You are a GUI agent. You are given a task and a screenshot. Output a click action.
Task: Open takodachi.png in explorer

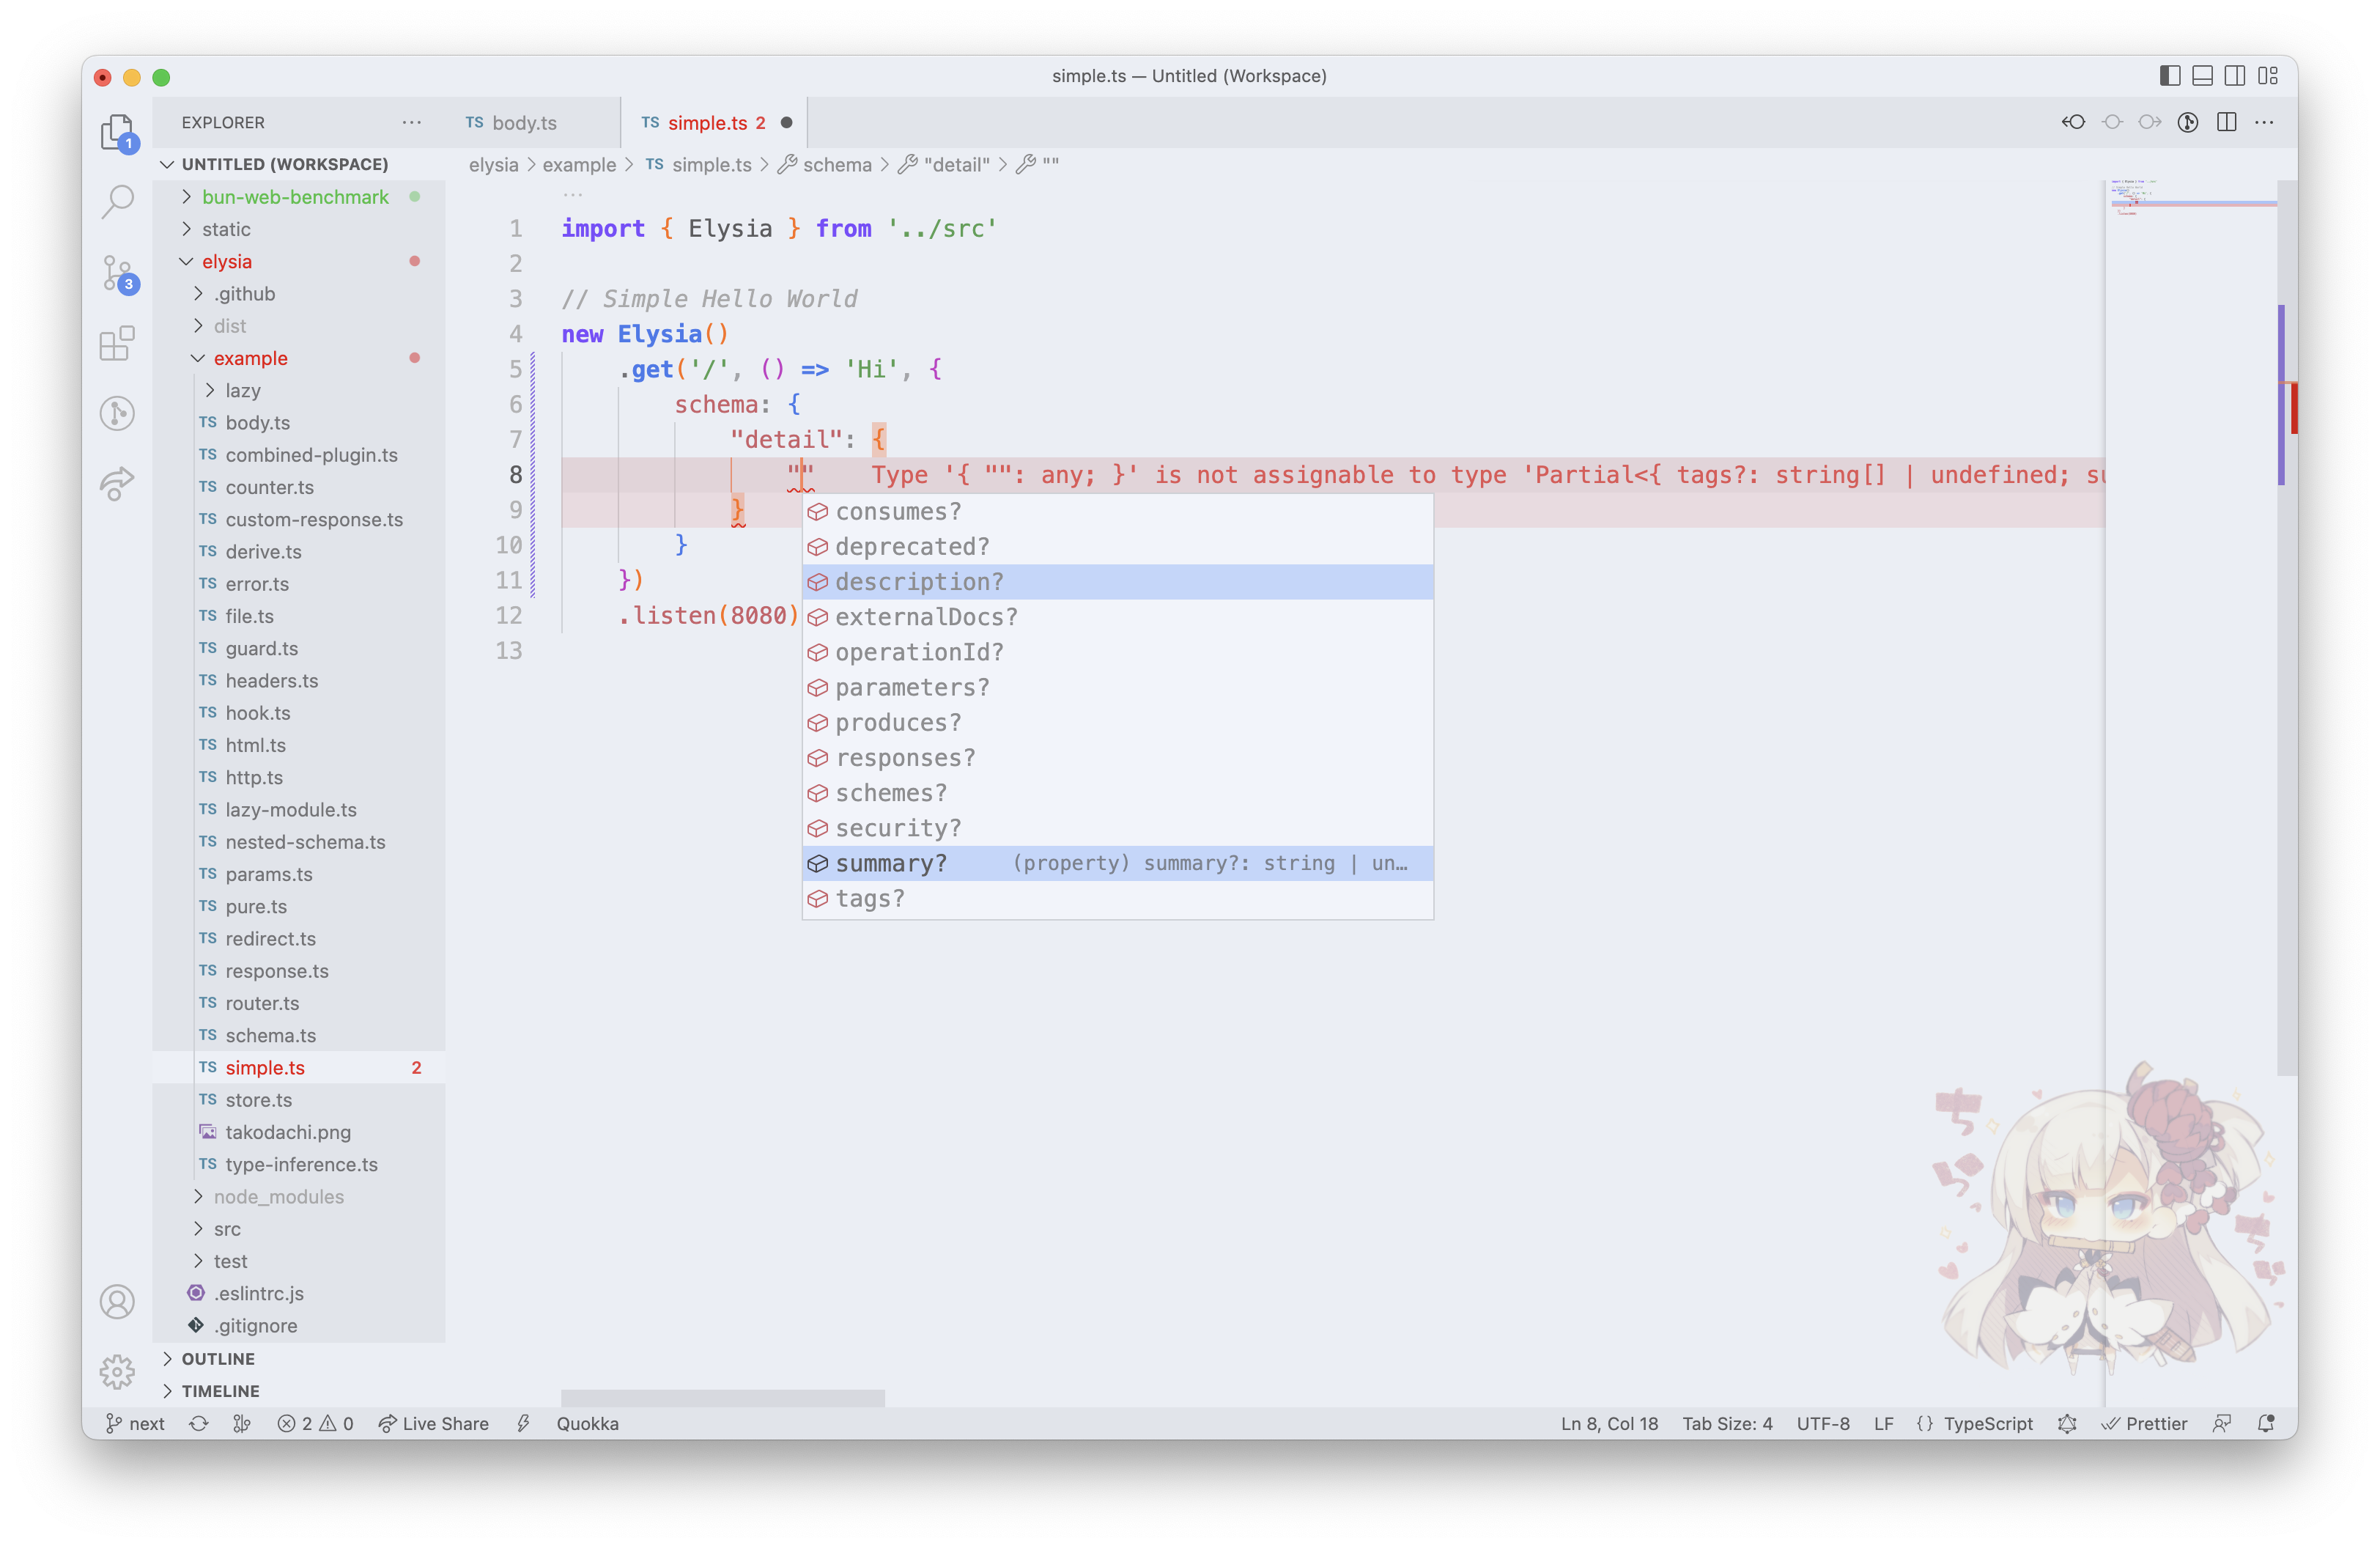click(298, 1132)
